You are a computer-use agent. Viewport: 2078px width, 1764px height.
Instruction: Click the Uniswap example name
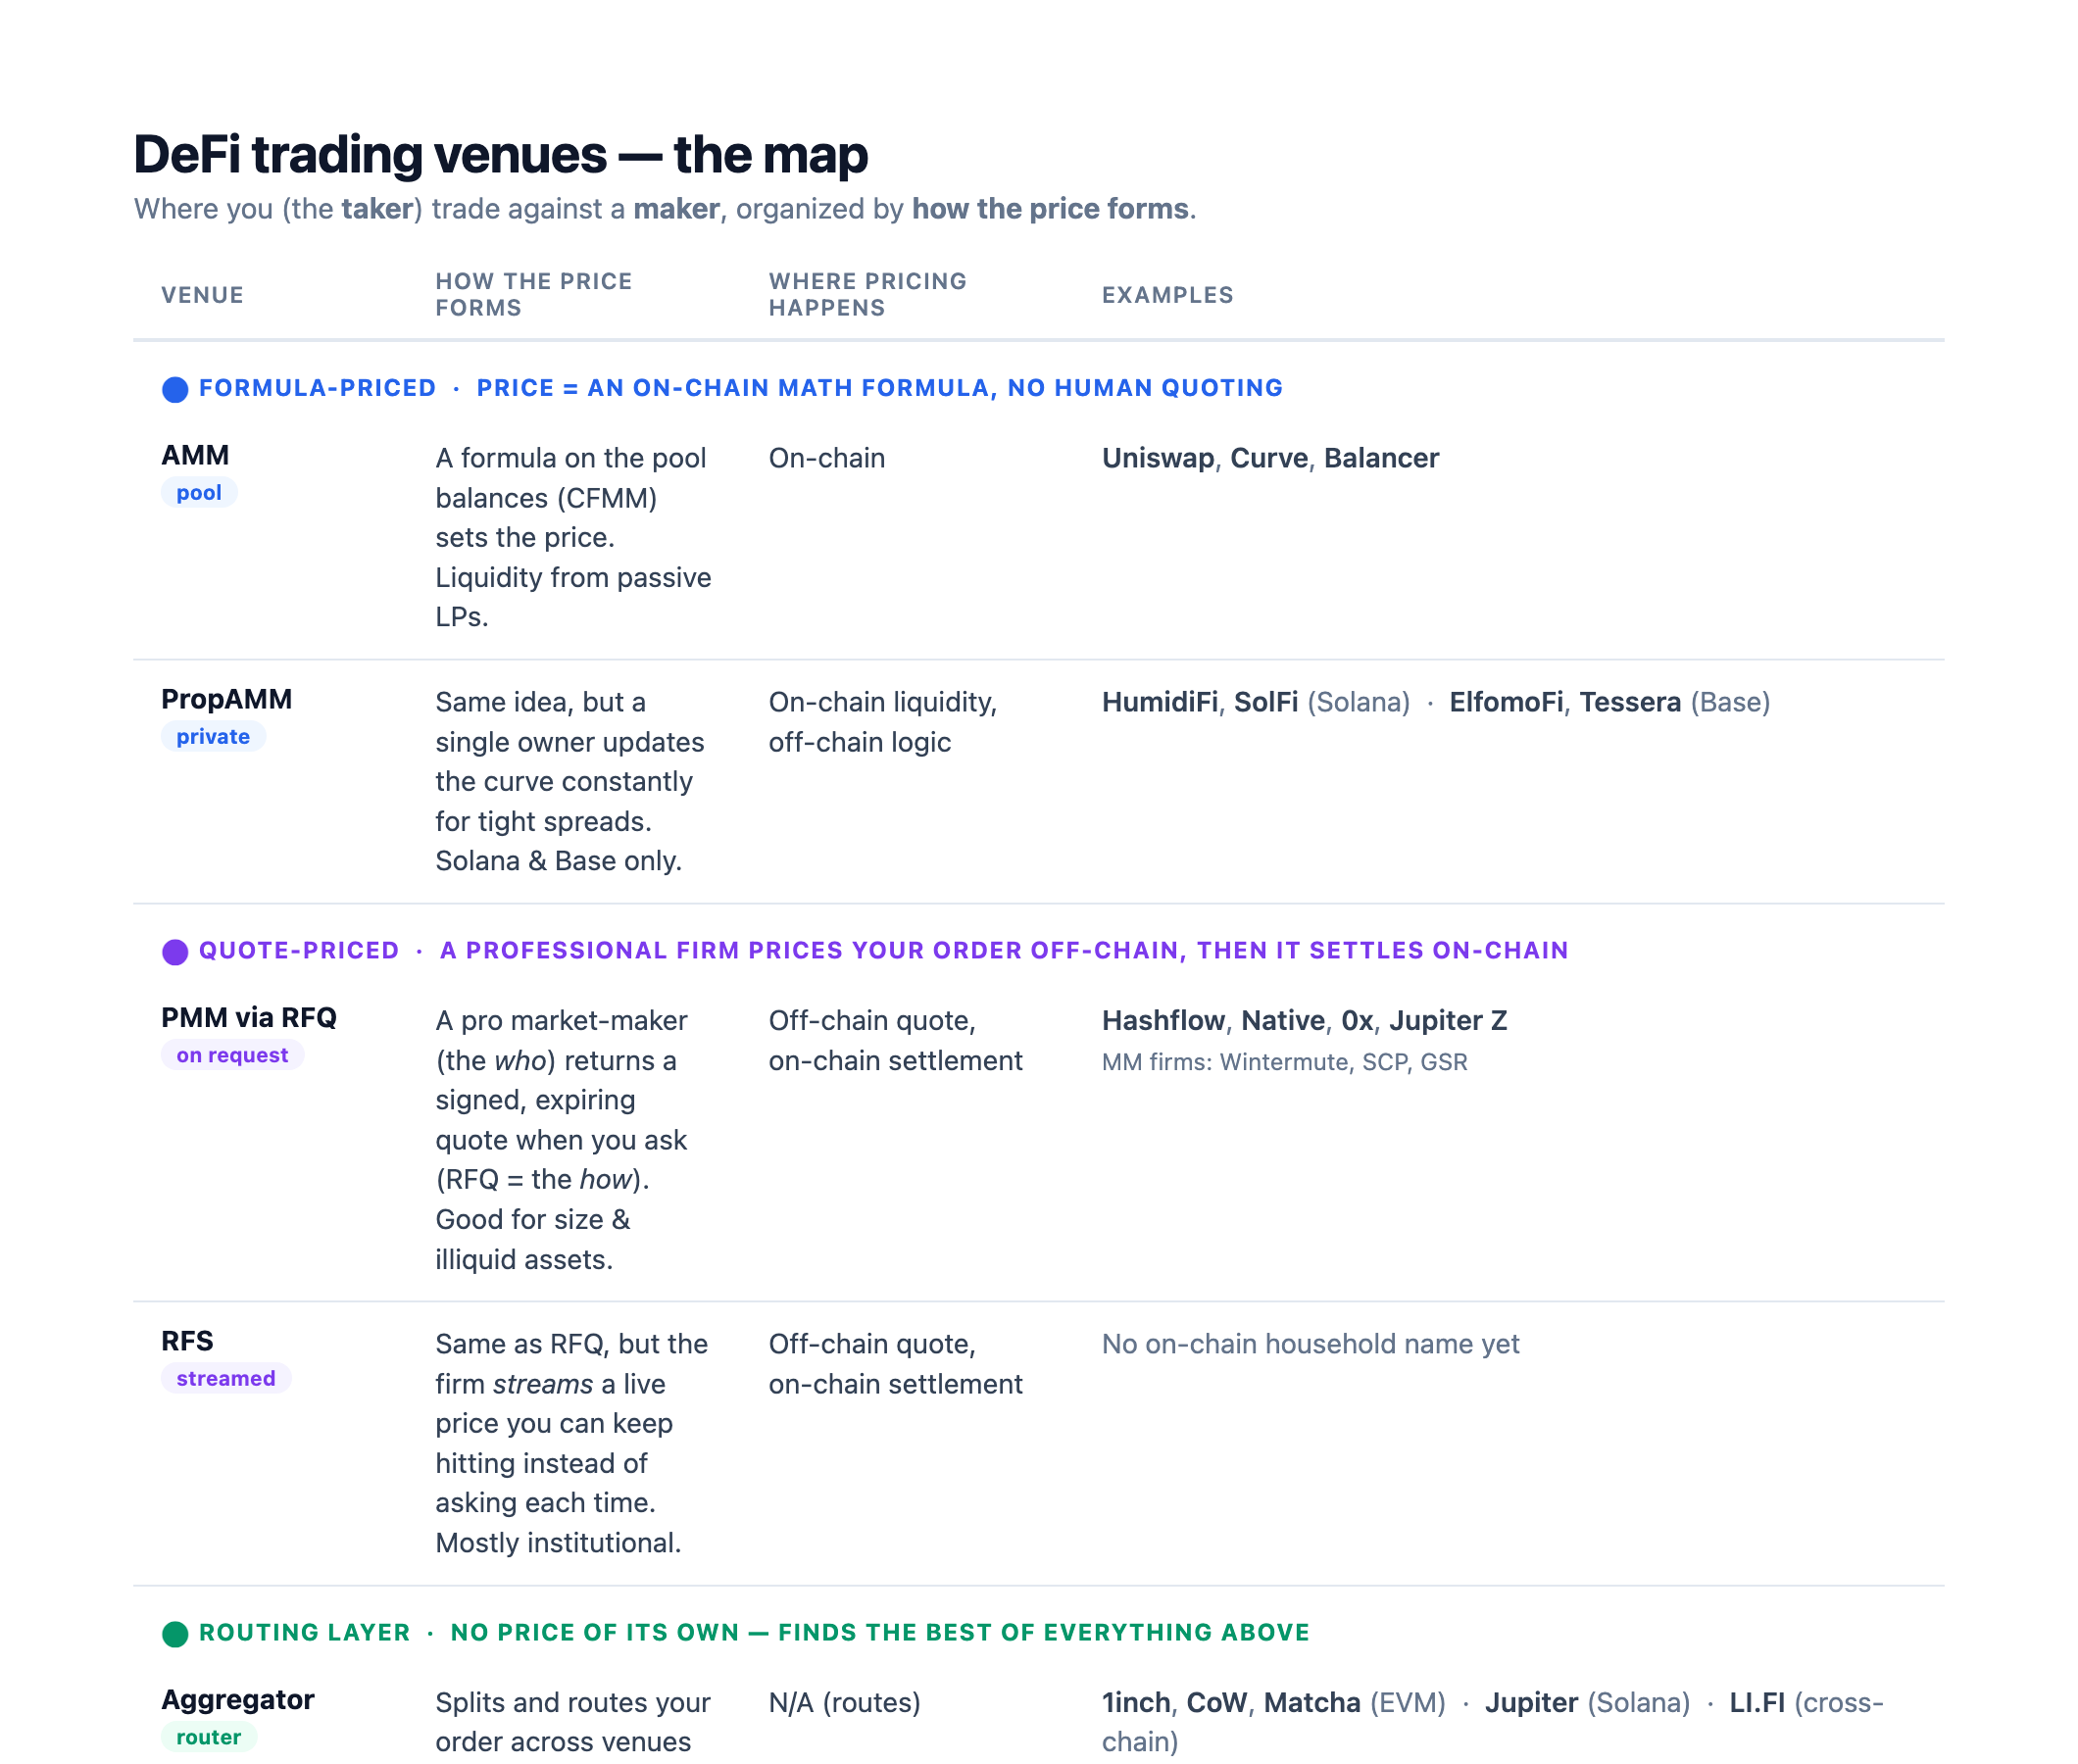click(x=1157, y=458)
